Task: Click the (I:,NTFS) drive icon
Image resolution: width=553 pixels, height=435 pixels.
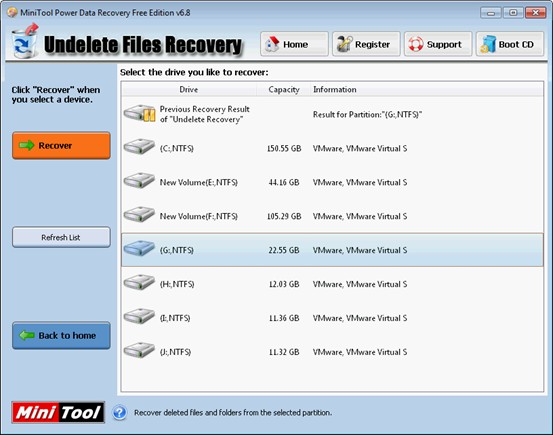Action: point(139,316)
